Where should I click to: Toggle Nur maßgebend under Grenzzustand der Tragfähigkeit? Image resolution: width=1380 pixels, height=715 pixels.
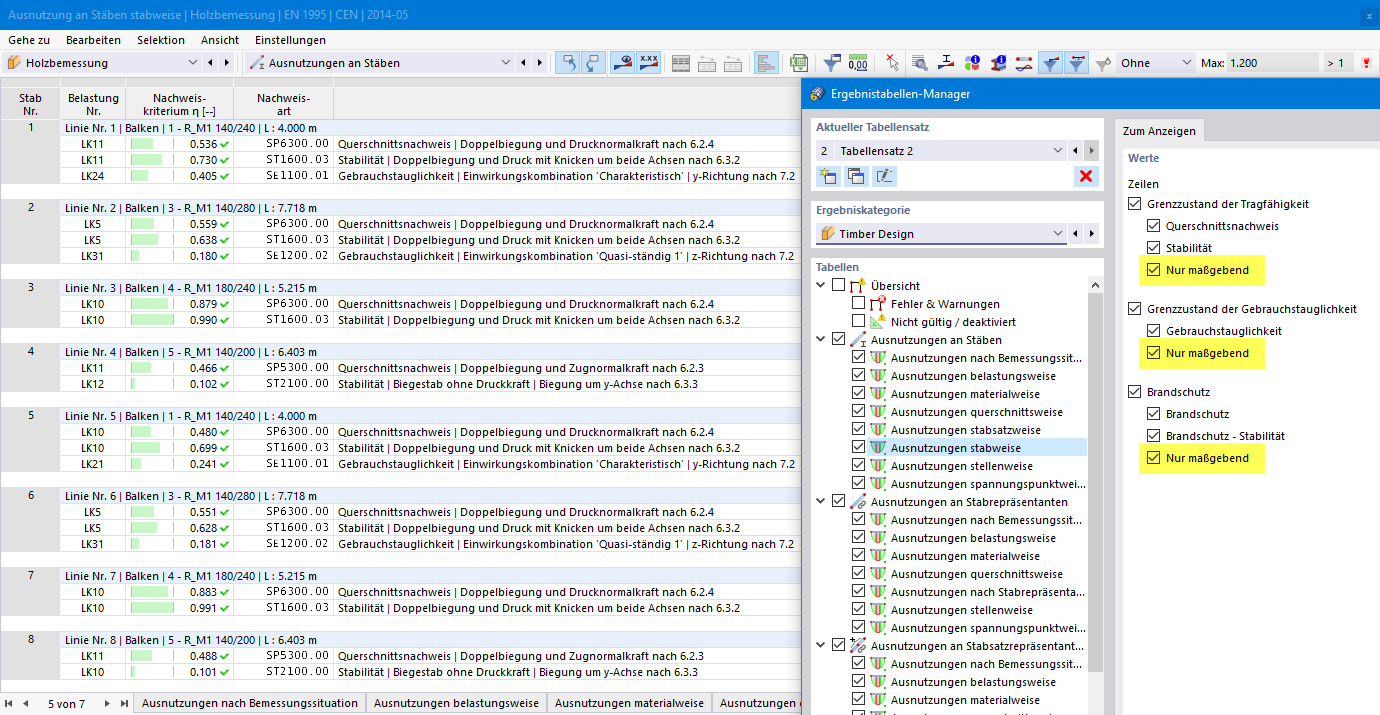tap(1153, 270)
